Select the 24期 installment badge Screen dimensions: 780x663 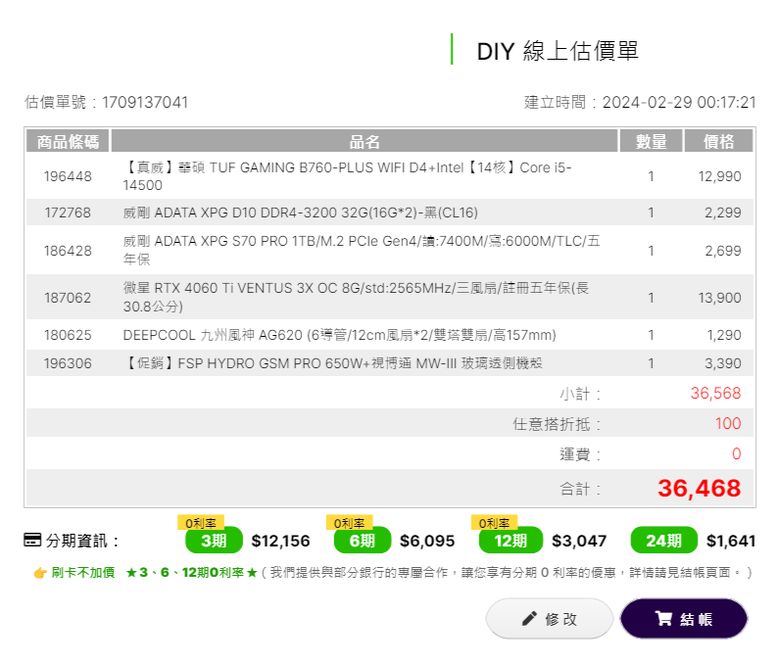[x=664, y=540]
